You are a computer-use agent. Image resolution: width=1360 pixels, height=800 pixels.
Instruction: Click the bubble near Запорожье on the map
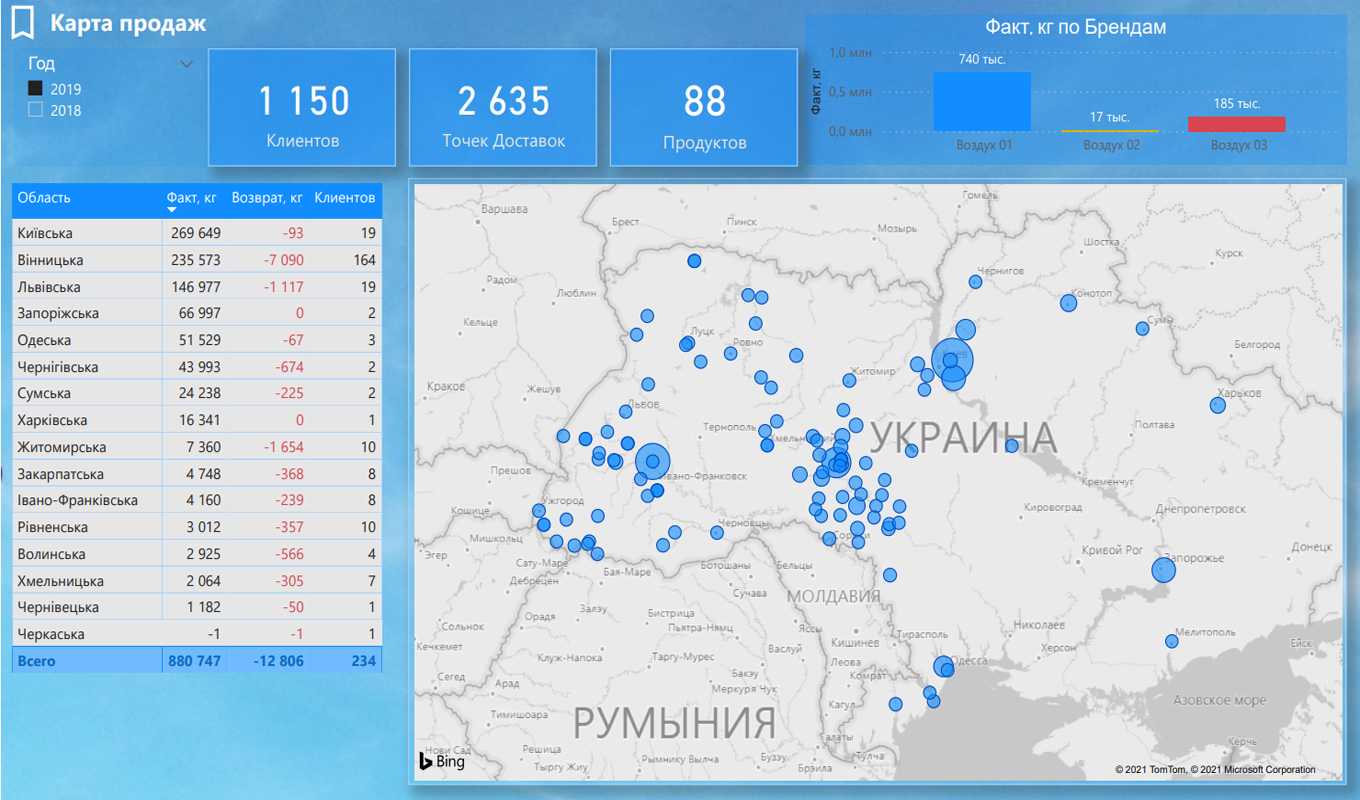tap(1163, 570)
